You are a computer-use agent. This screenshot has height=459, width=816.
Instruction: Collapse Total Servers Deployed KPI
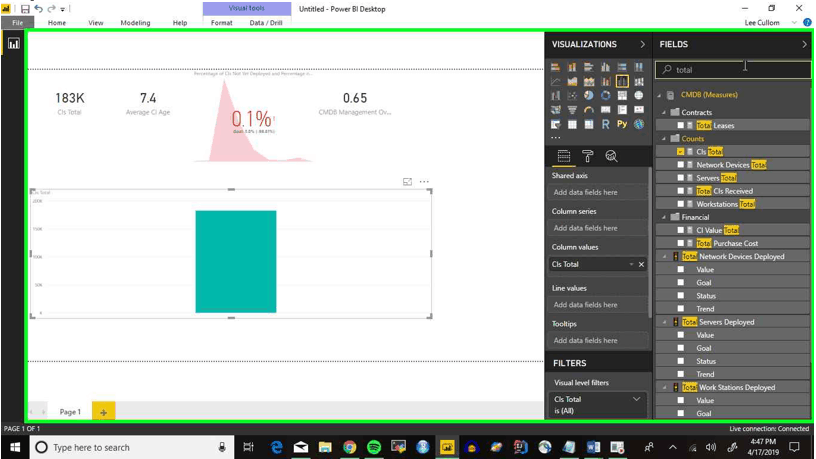pyautogui.click(x=664, y=322)
